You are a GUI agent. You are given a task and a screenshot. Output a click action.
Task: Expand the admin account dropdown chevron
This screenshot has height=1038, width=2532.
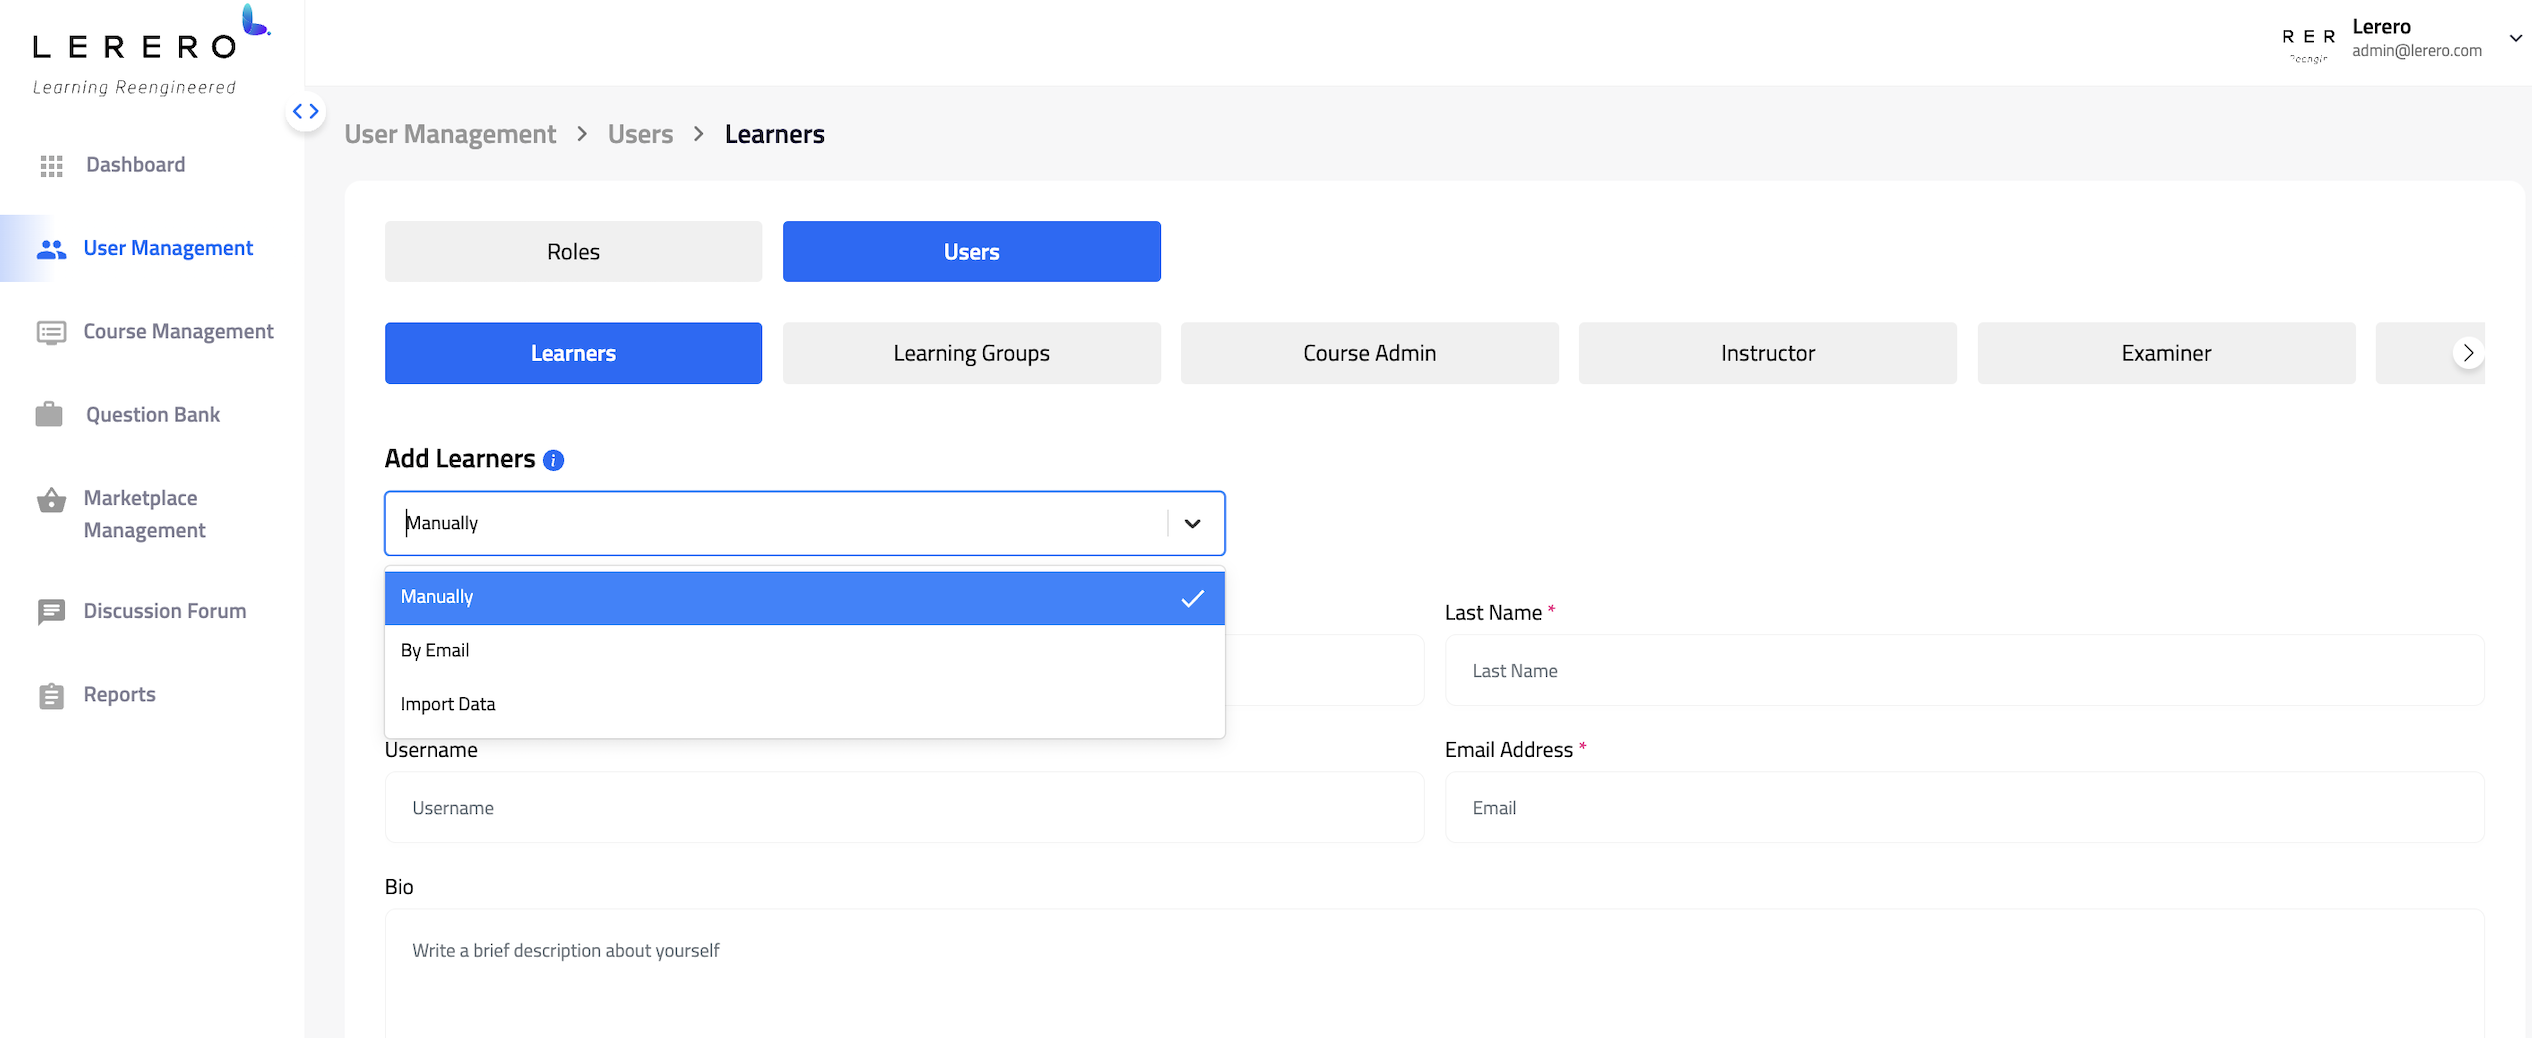[x=2516, y=38]
